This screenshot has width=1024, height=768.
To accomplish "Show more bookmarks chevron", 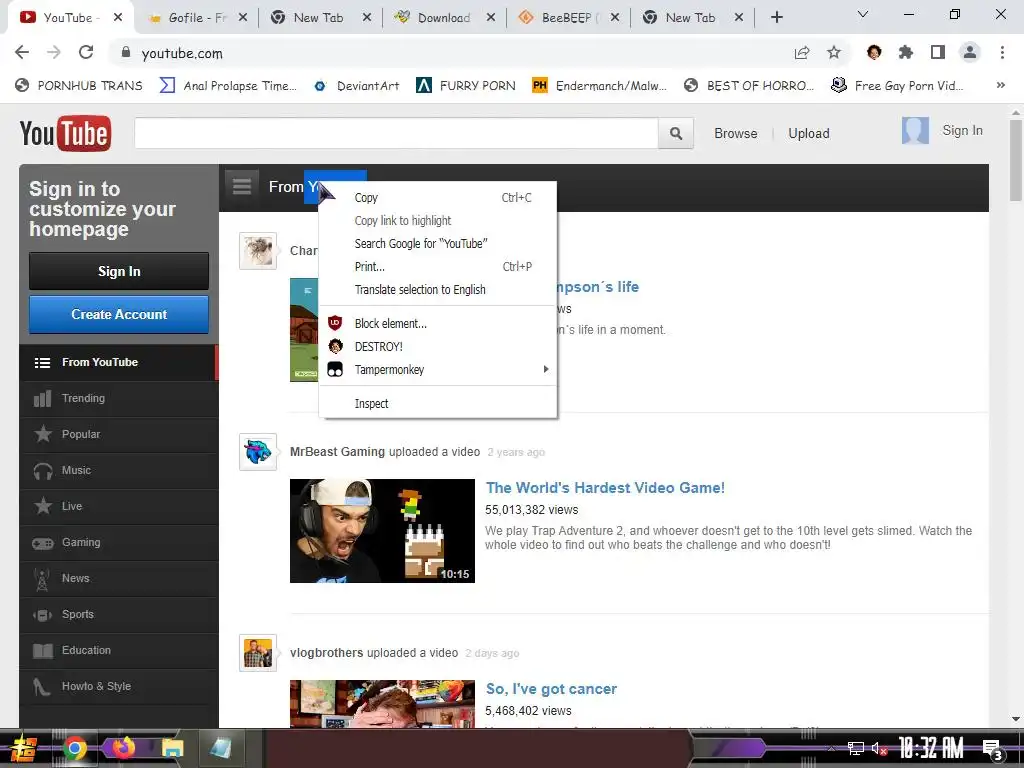I will coord(1000,85).
